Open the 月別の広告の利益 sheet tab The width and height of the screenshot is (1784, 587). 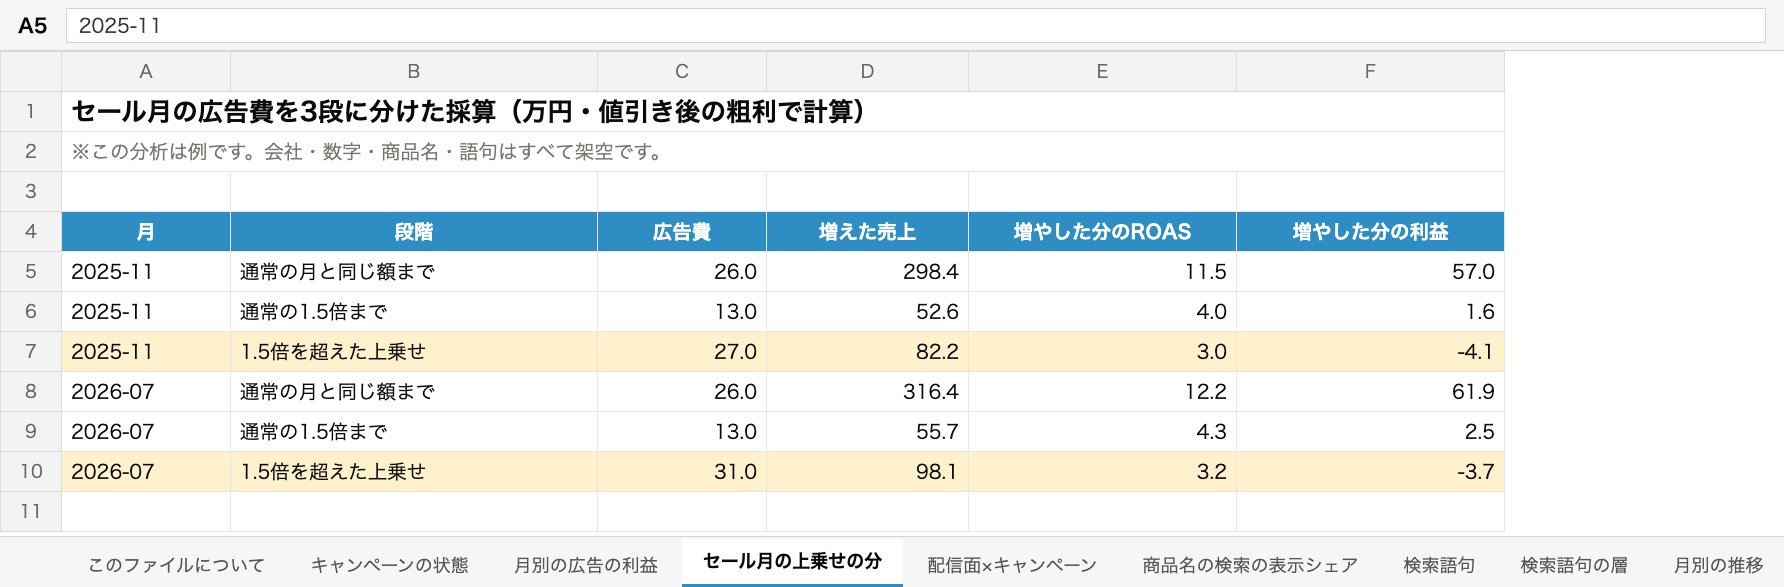(x=586, y=565)
